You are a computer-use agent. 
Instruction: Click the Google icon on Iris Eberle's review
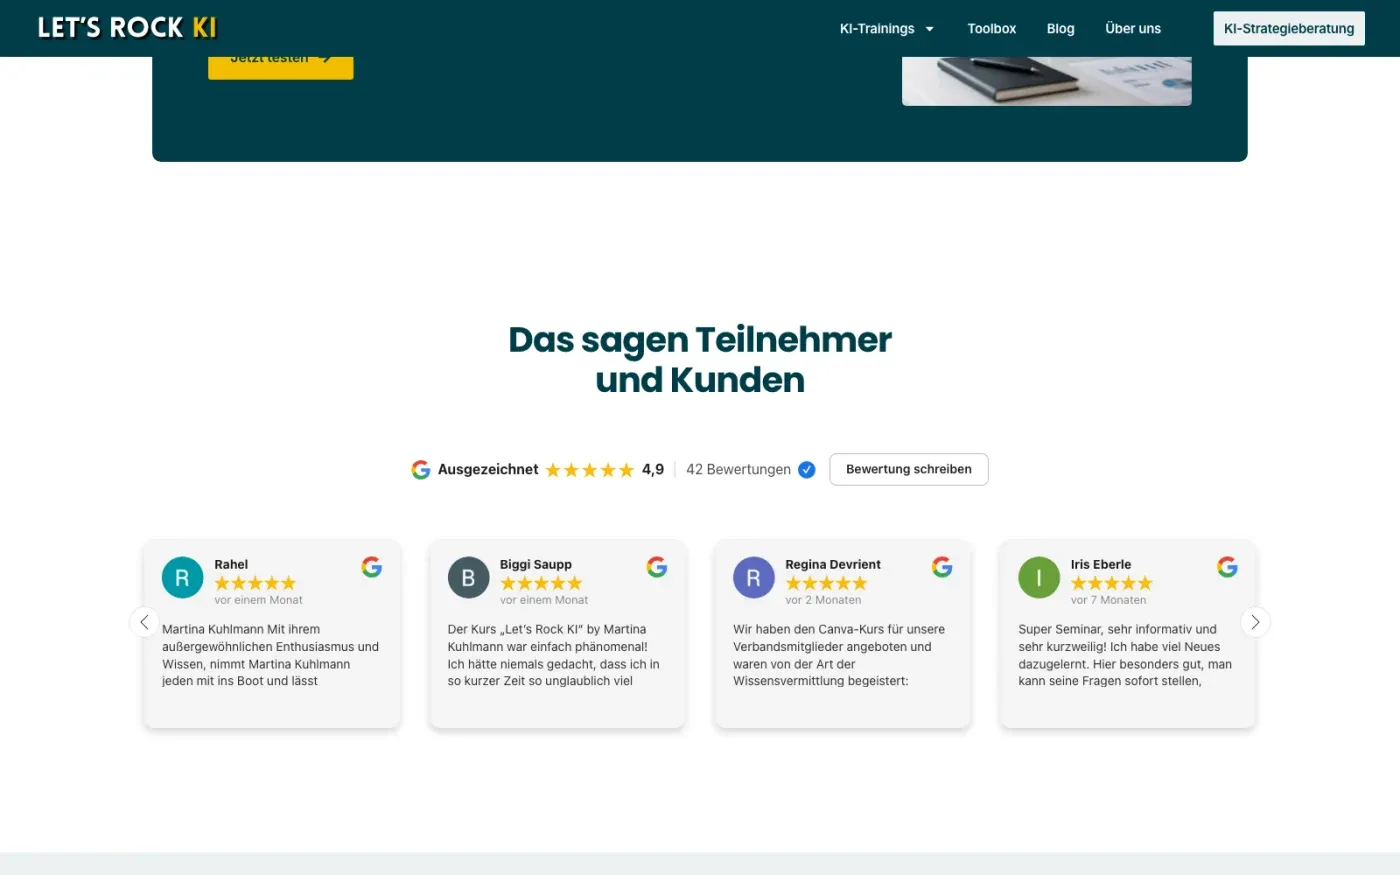(1227, 567)
